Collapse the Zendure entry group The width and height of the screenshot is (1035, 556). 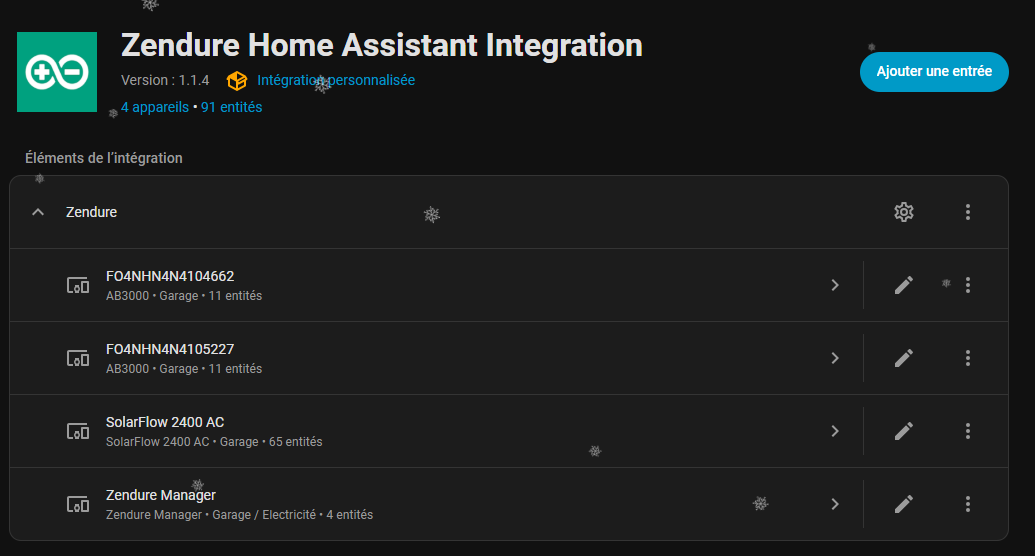point(38,212)
